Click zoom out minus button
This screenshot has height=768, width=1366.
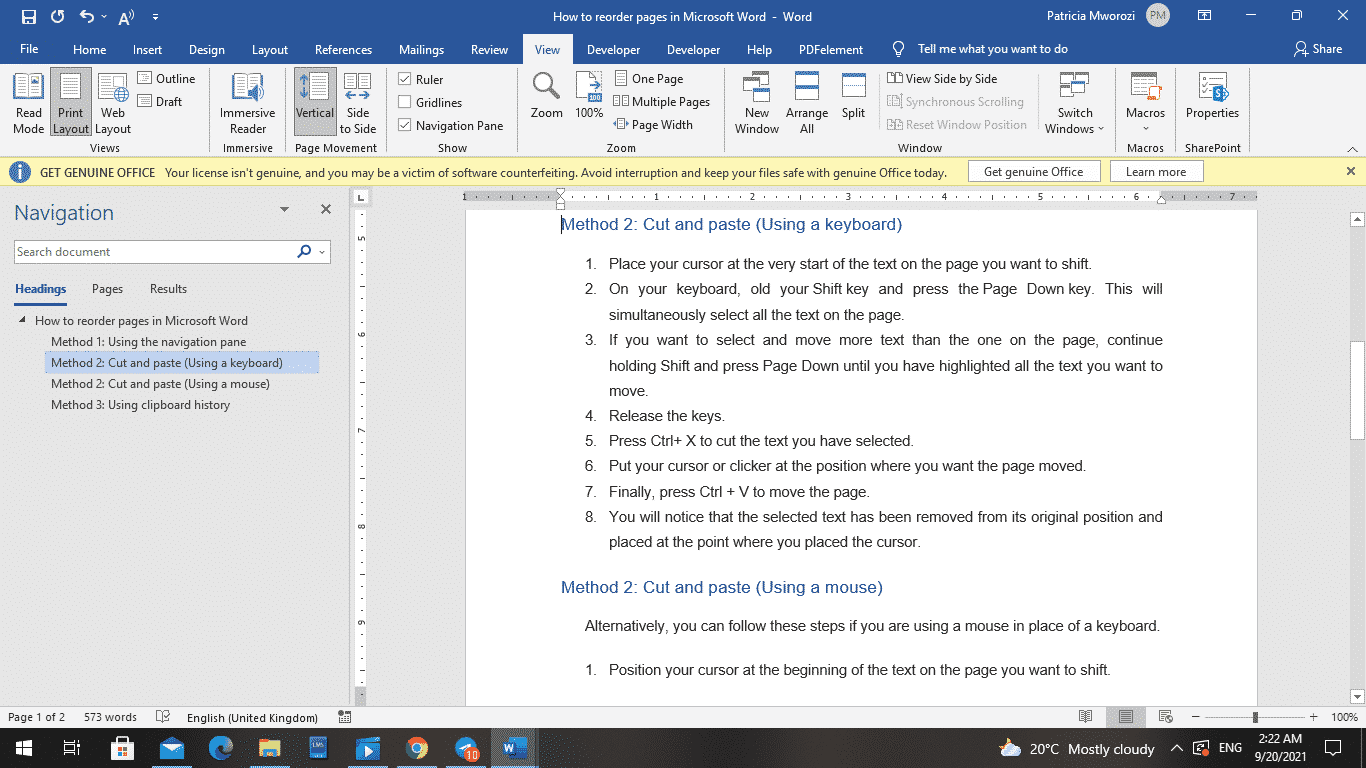click(x=1196, y=717)
